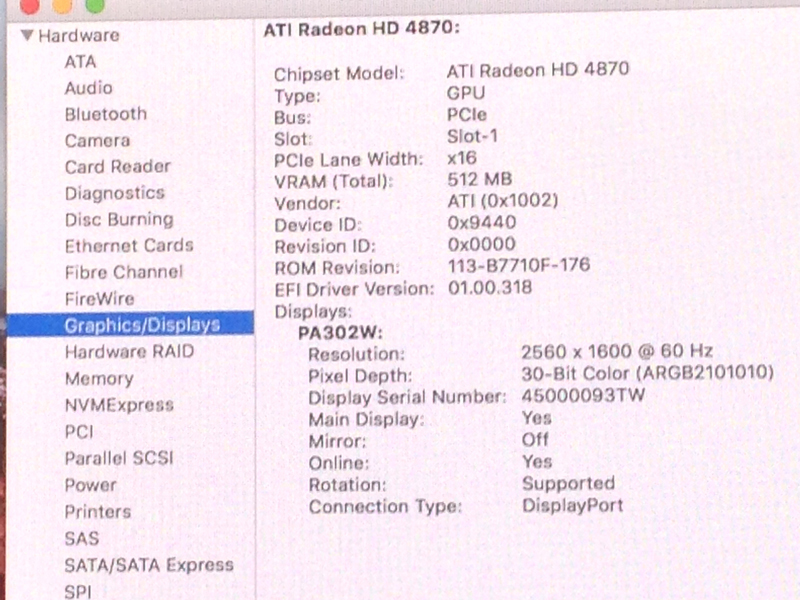
Task: Click the Displays: label
Action: click(x=313, y=311)
